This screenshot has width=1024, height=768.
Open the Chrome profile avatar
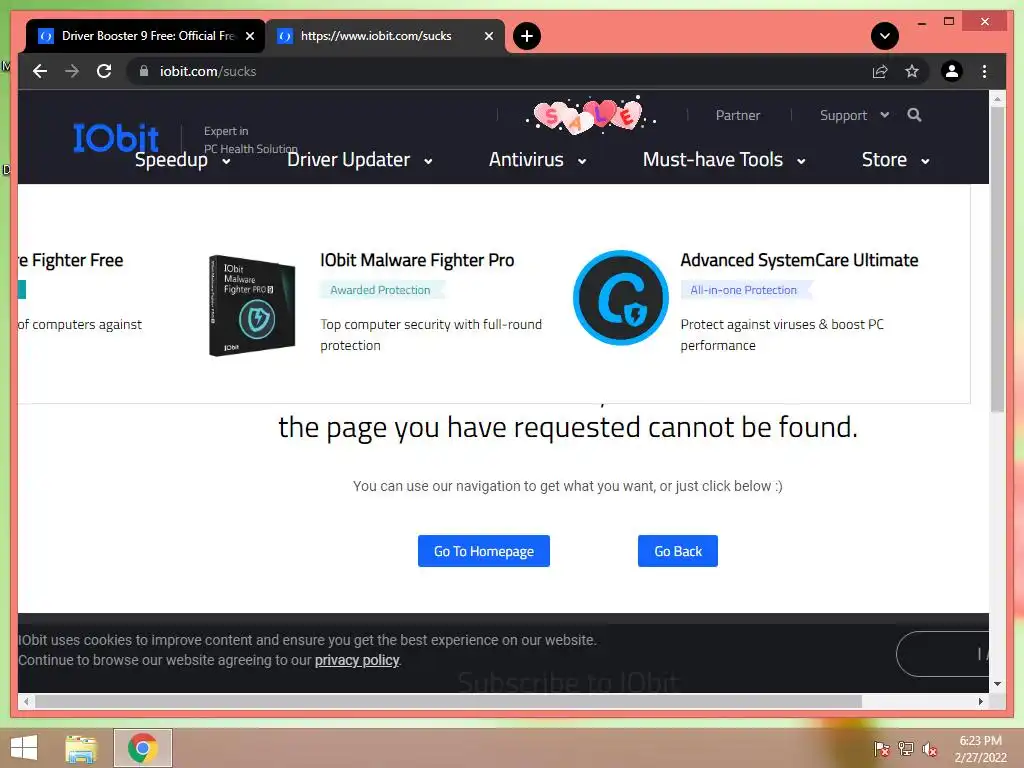click(x=952, y=71)
